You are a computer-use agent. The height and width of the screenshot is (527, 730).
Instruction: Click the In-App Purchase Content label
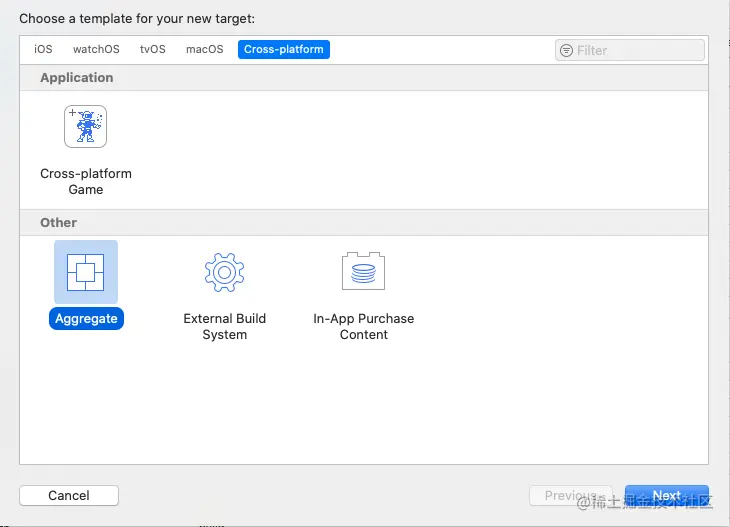click(x=364, y=326)
